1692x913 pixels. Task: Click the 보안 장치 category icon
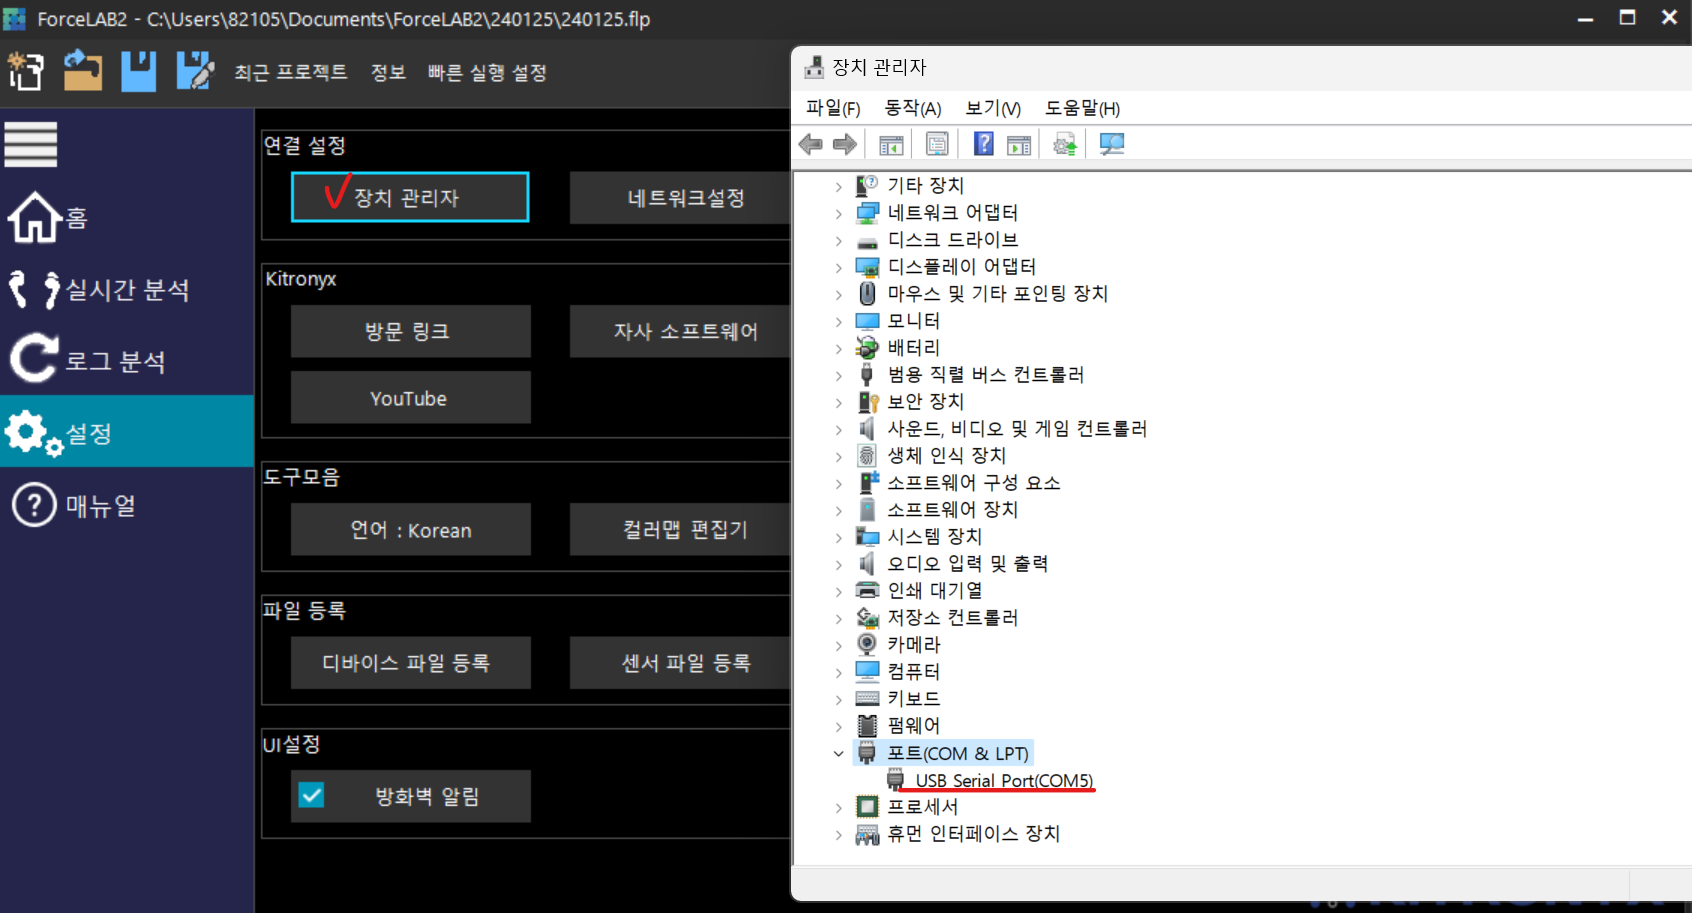point(867,401)
